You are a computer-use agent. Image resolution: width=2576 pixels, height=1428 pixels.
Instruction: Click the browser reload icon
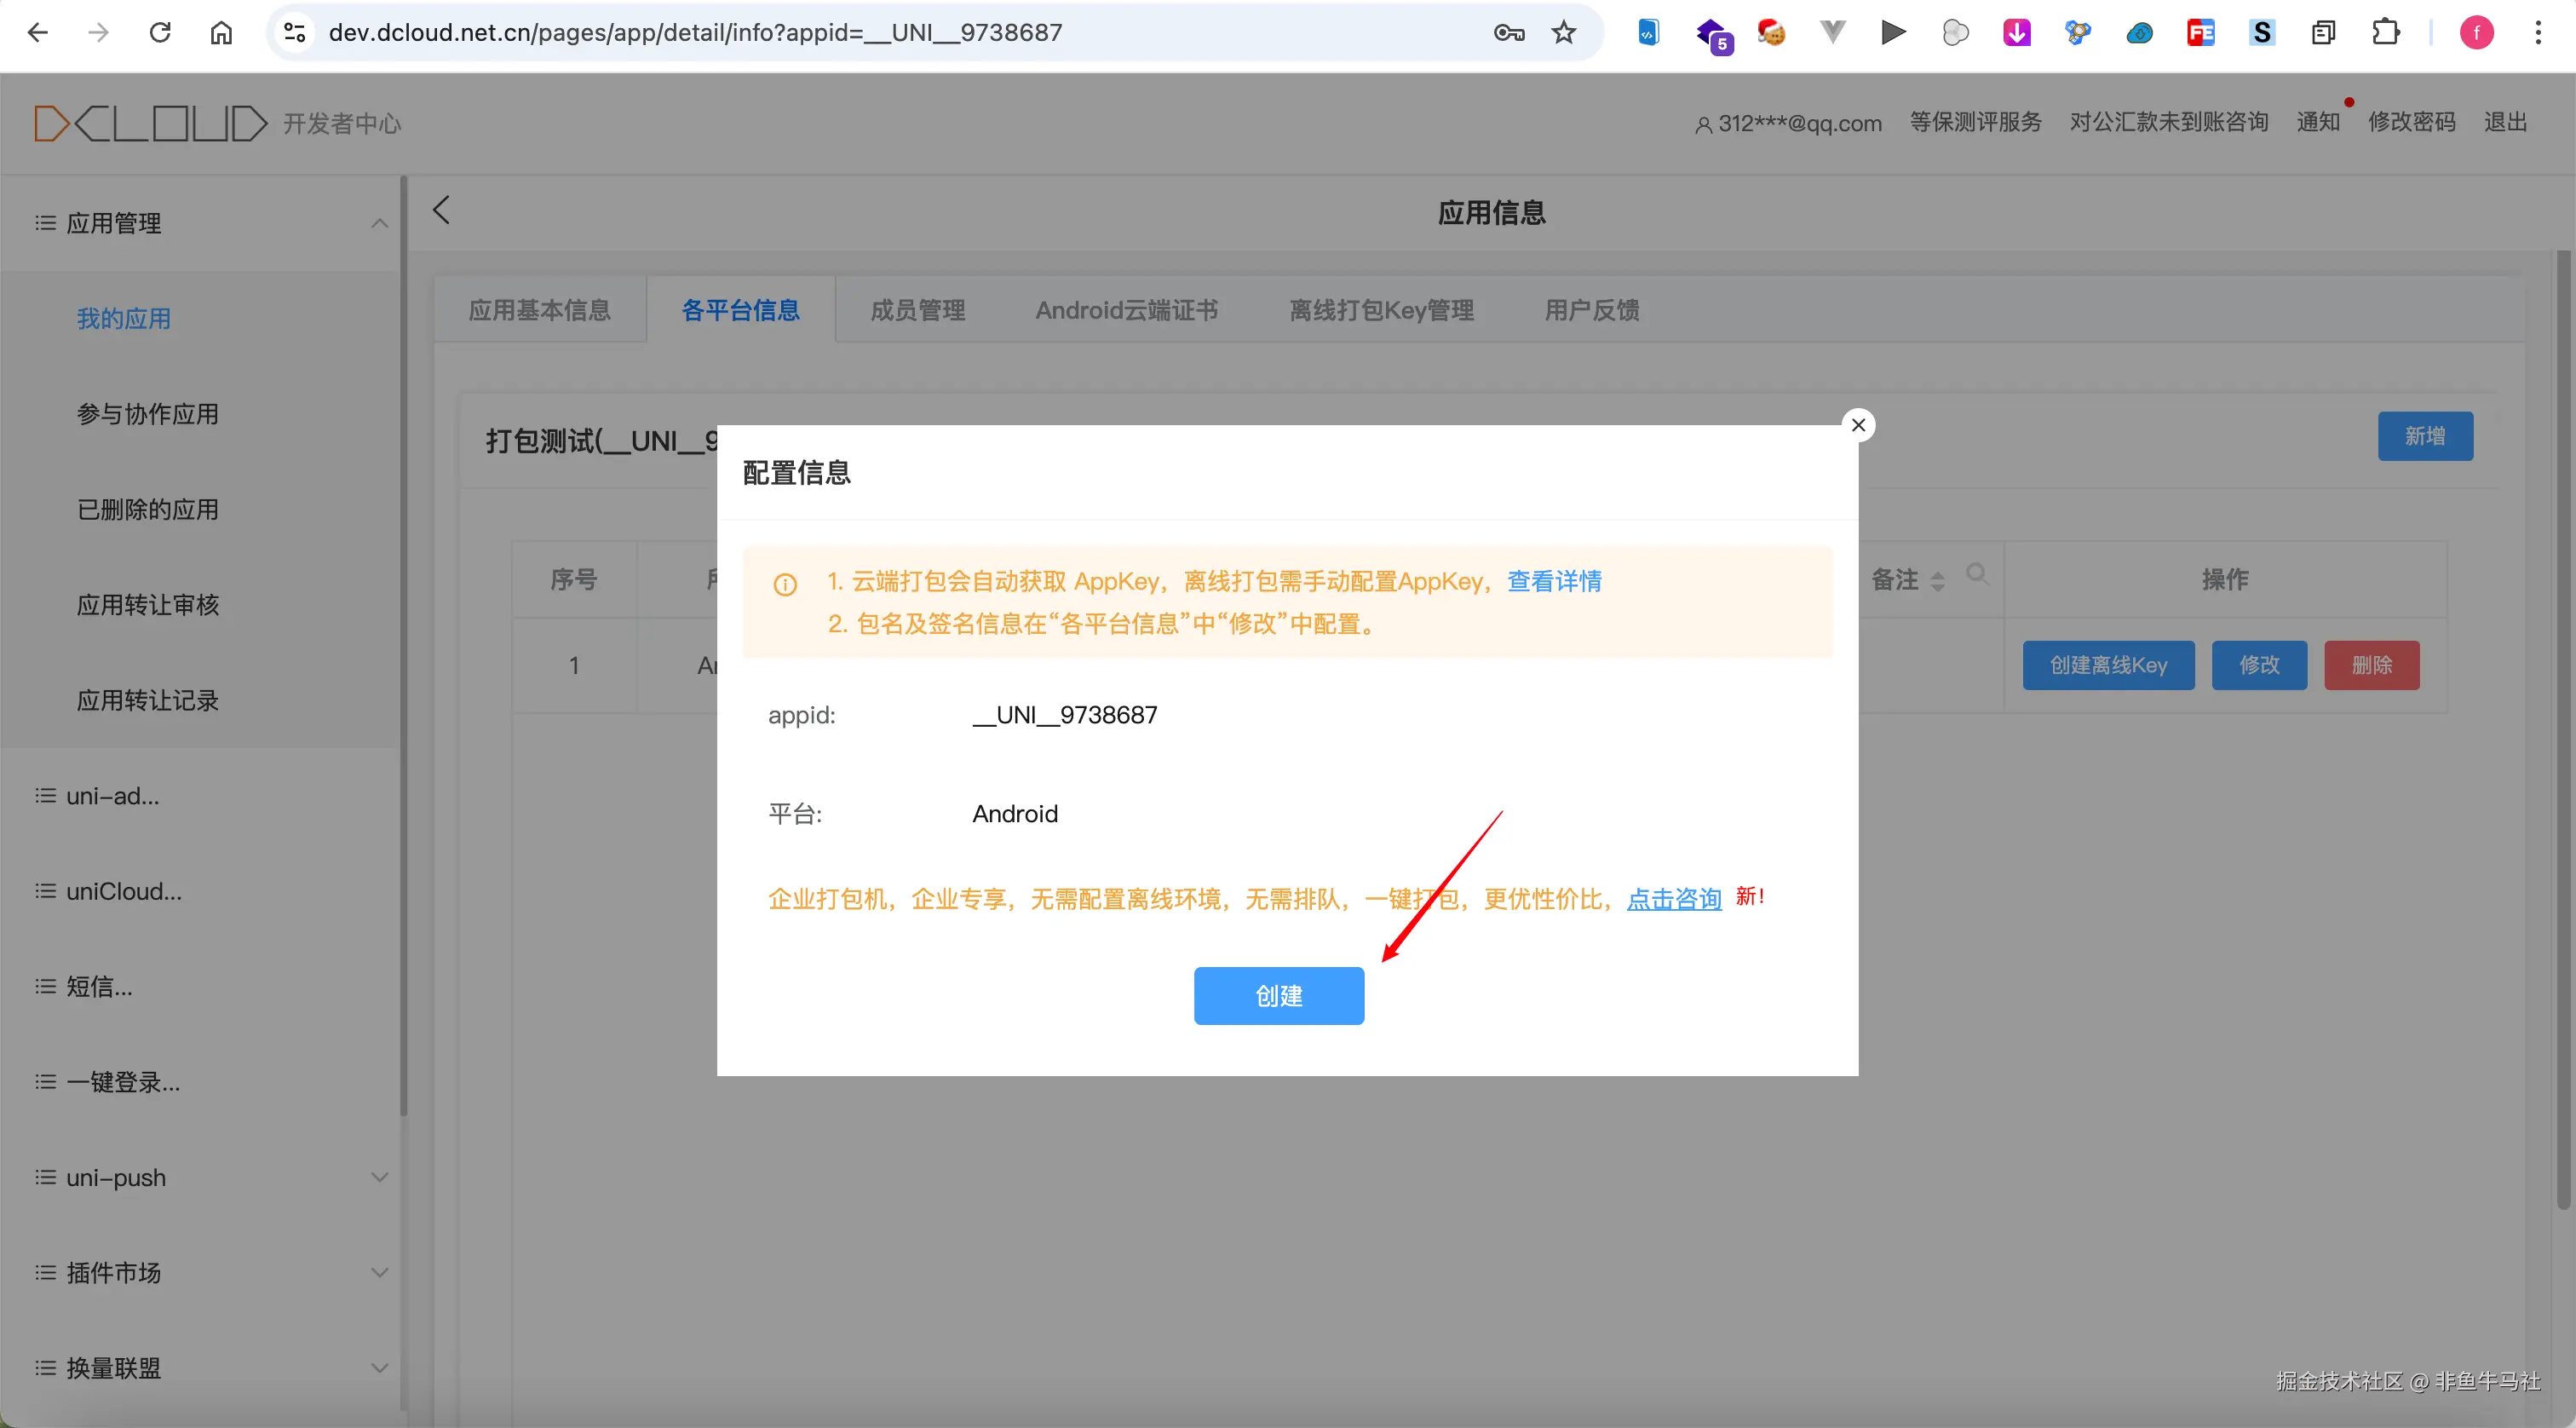pyautogui.click(x=160, y=33)
